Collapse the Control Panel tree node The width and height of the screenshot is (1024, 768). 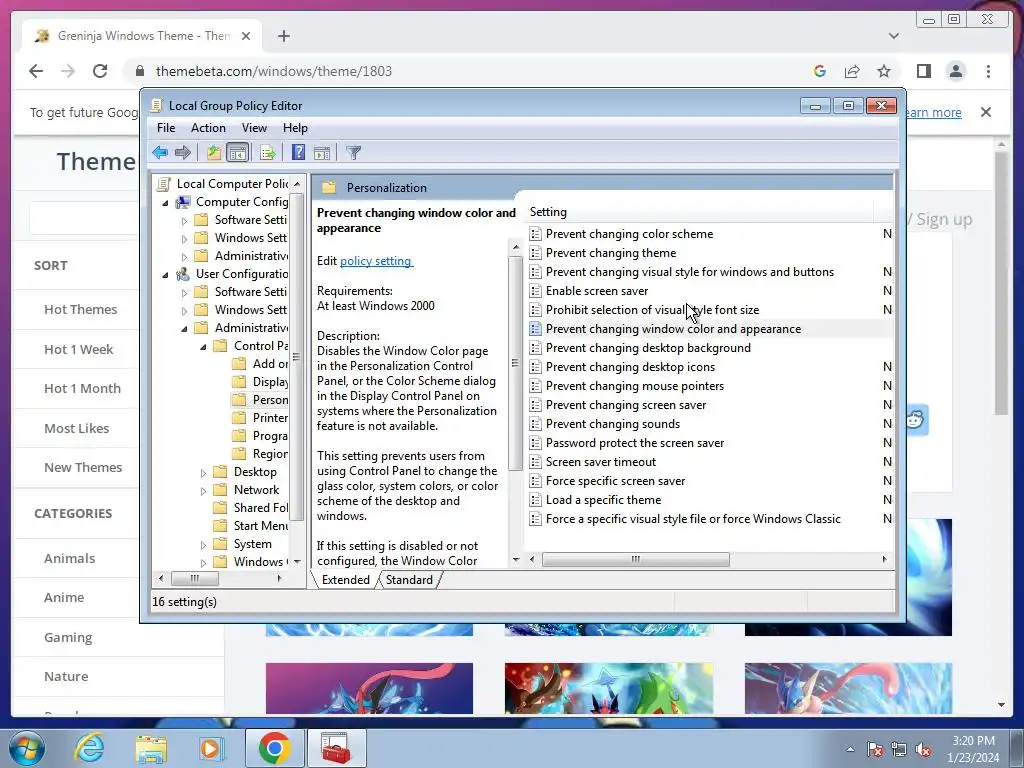203,347
